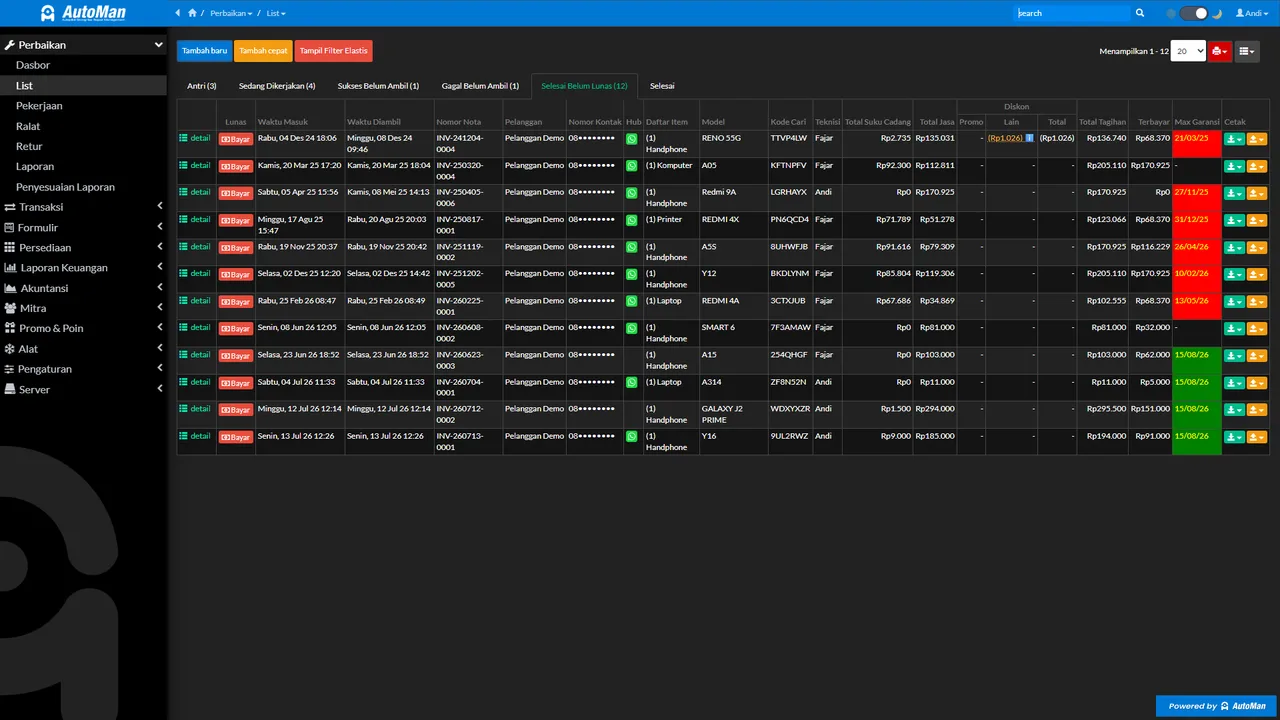Click Bayar for invoice INV-260623-0003
Viewport: 1280px width, 720px height.
click(236, 355)
